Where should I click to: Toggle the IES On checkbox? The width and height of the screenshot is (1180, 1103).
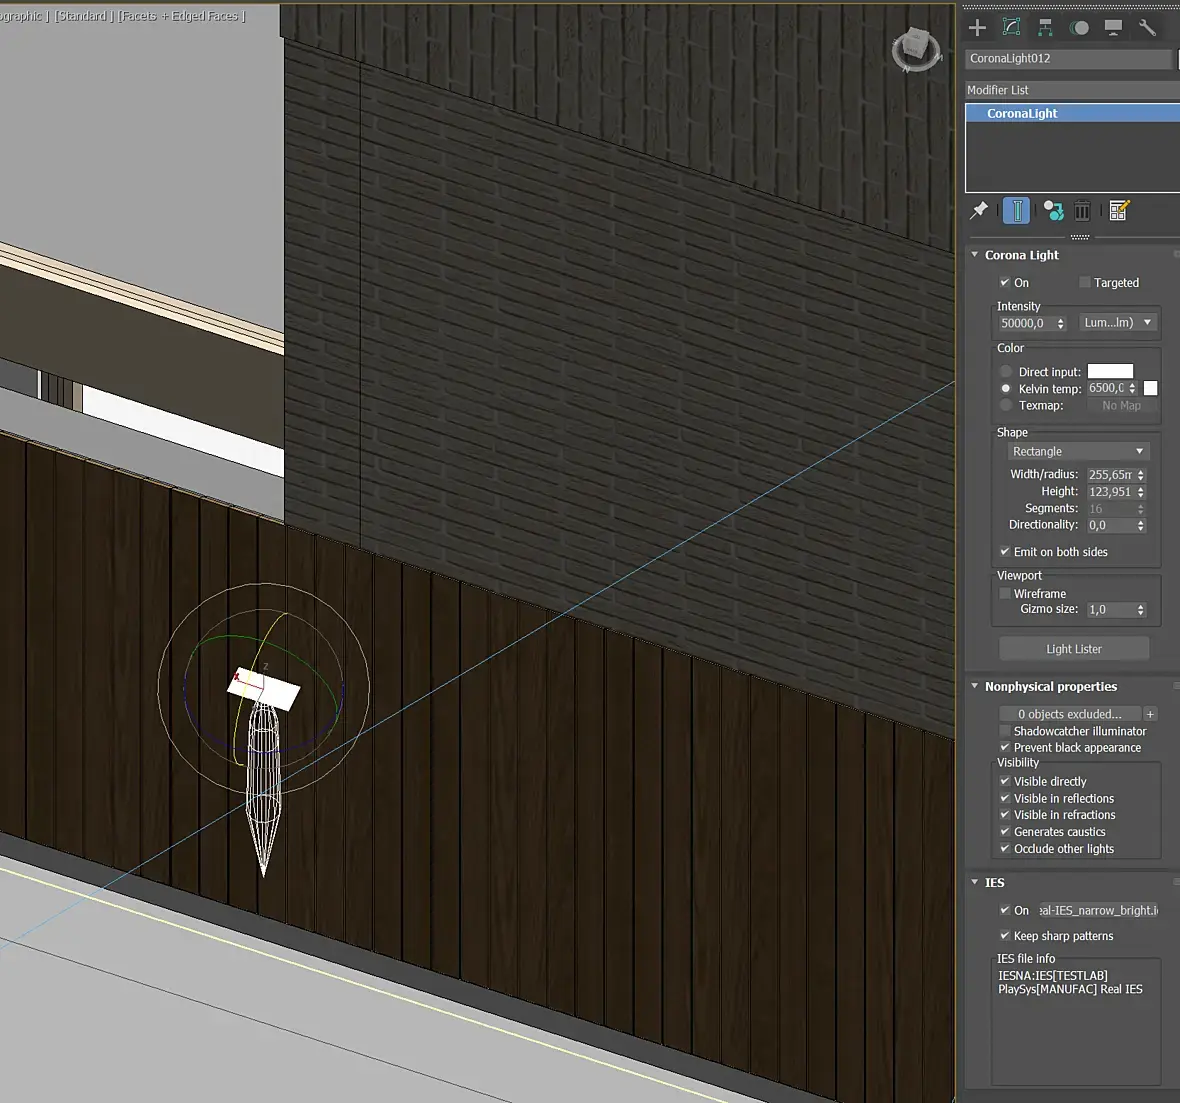pyautogui.click(x=1005, y=910)
